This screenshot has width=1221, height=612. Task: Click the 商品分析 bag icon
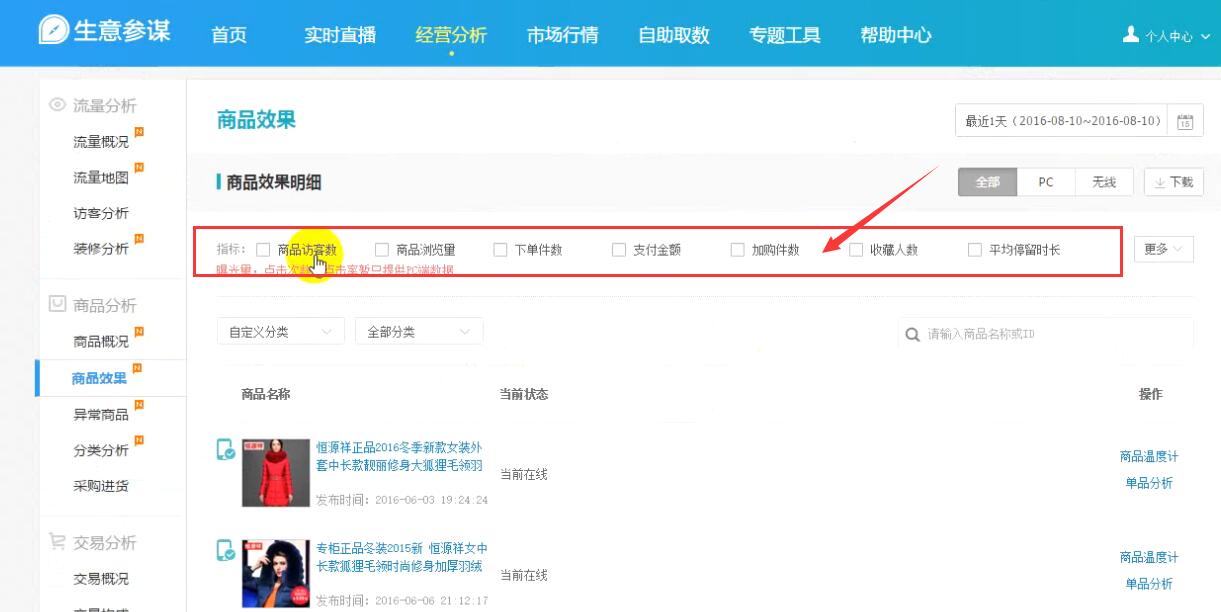58,305
